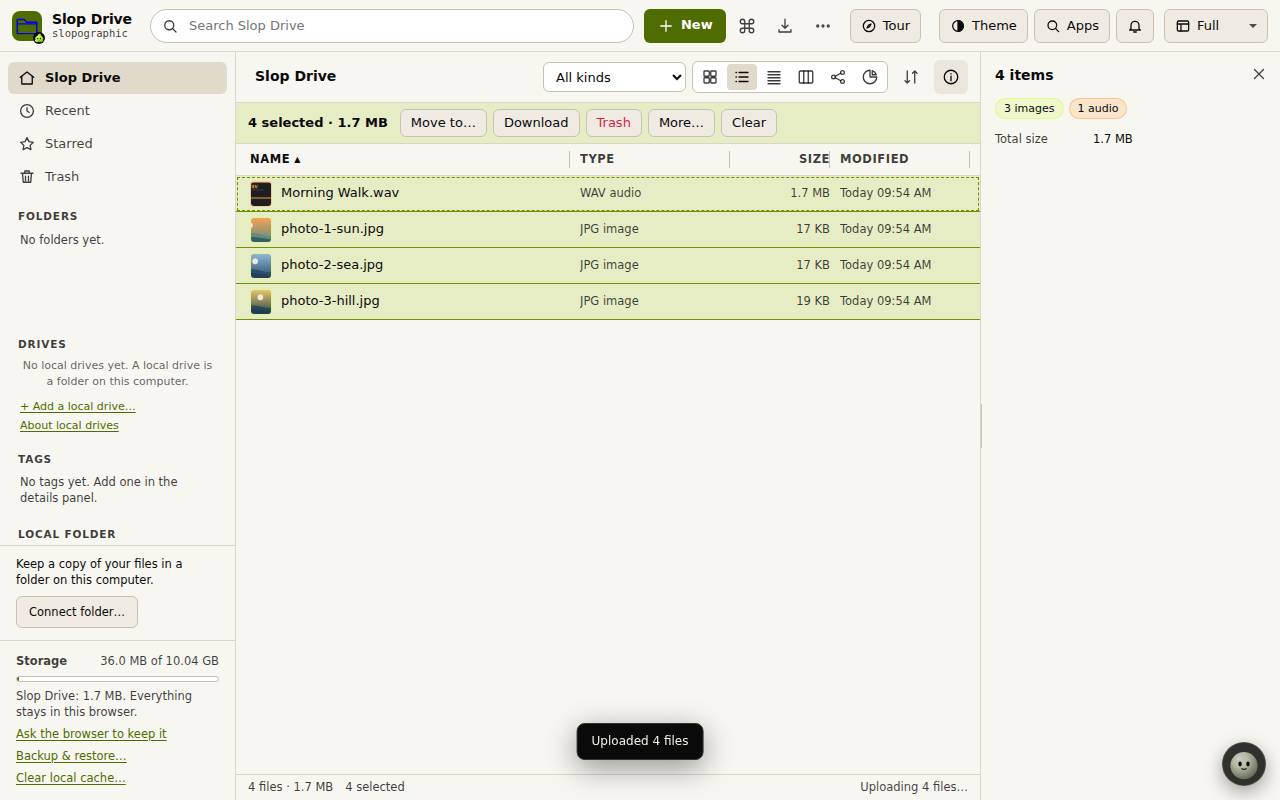Click the 19 KB size cell
The height and width of the screenshot is (800, 1280).
812,301
